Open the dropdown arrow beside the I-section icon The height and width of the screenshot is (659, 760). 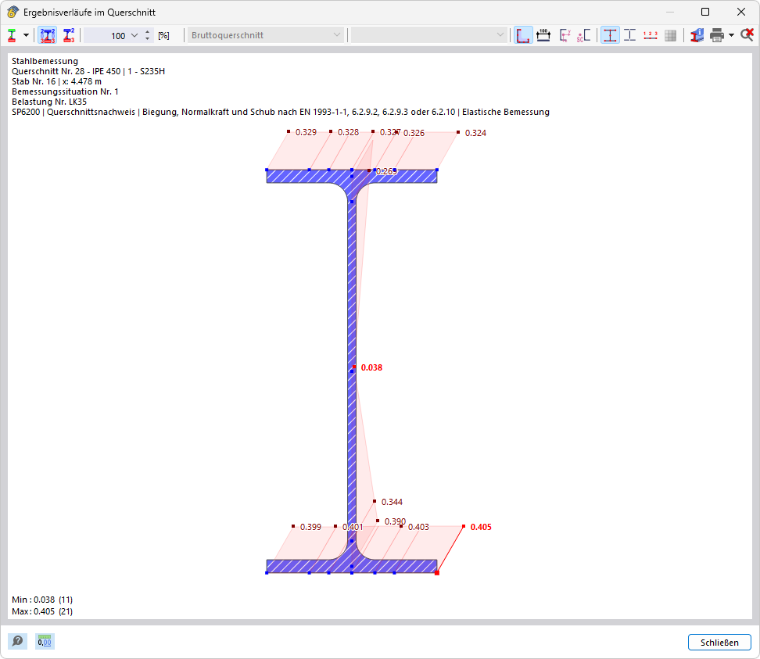coord(26,35)
